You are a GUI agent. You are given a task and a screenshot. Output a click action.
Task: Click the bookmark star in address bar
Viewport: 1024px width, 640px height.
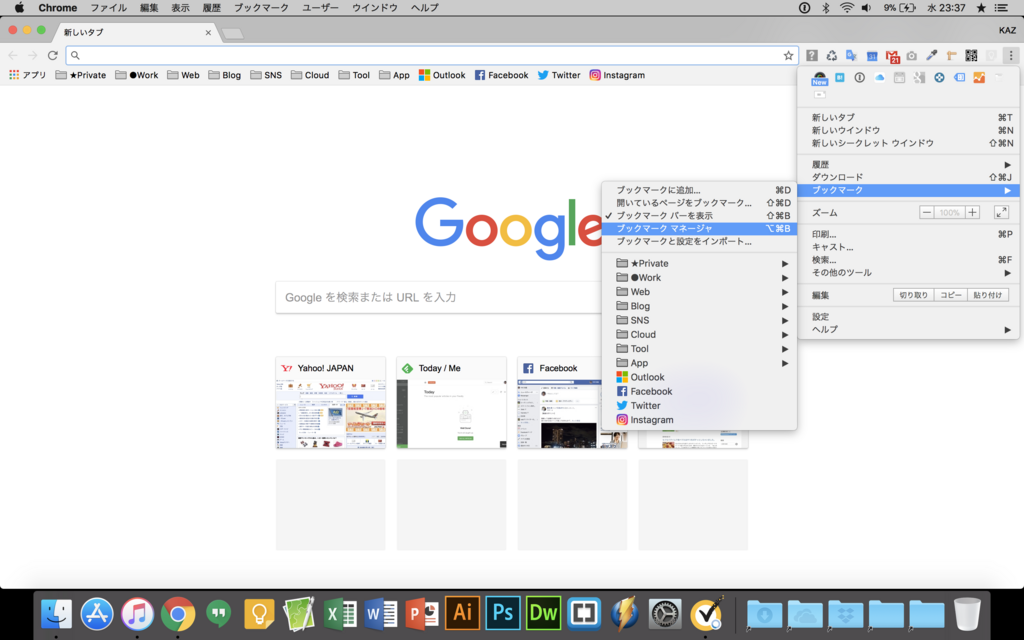click(788, 56)
